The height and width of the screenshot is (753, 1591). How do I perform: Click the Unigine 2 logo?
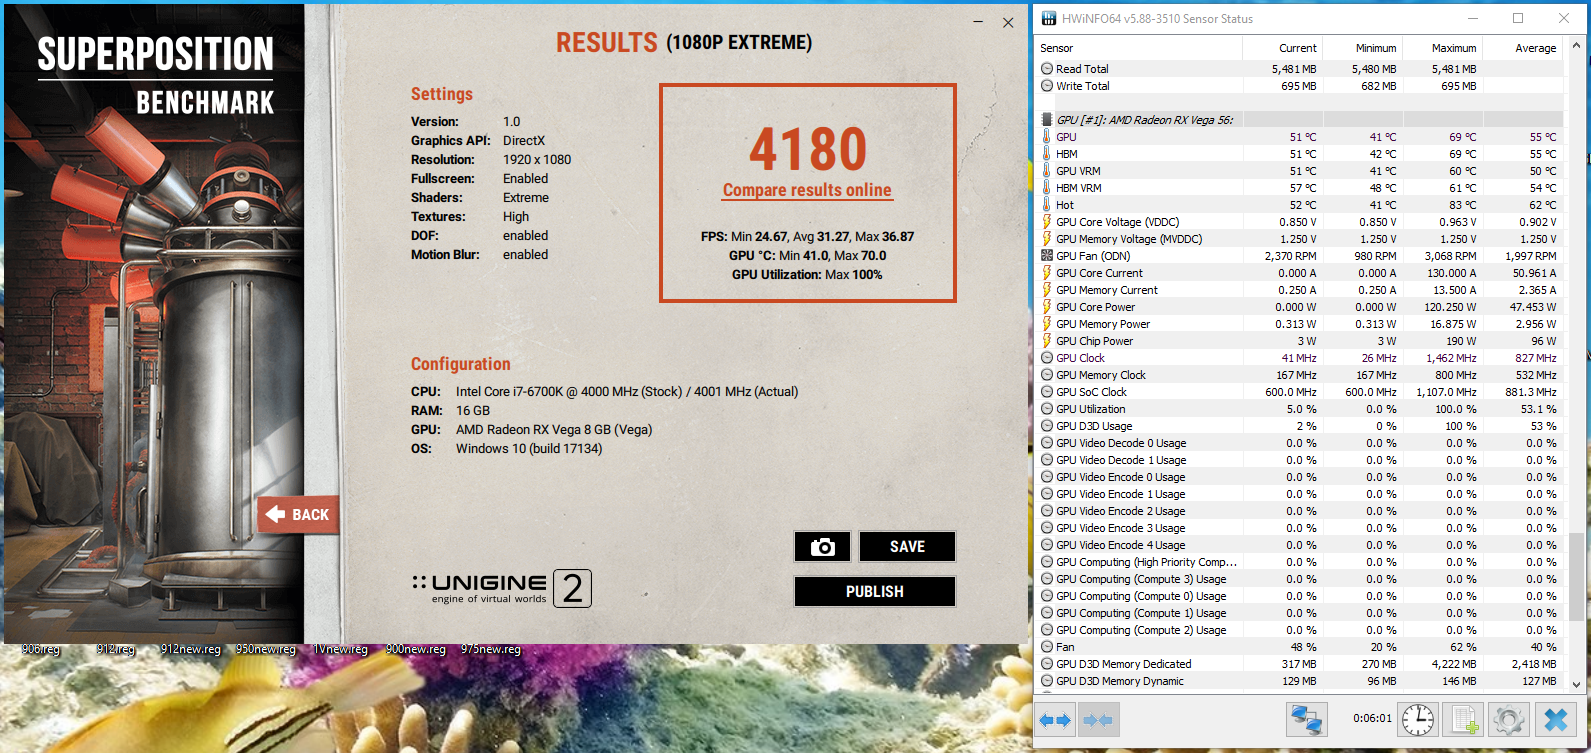(x=502, y=588)
